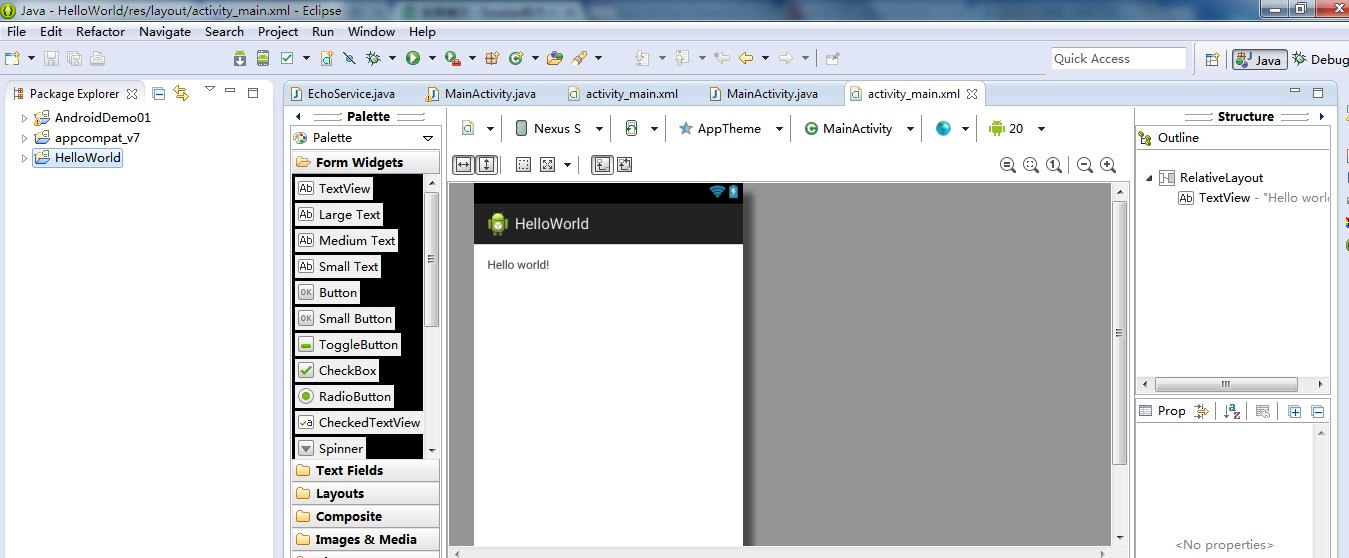Open the AppTheme theme dropdown
Image resolution: width=1349 pixels, height=558 pixels.
click(x=726, y=128)
